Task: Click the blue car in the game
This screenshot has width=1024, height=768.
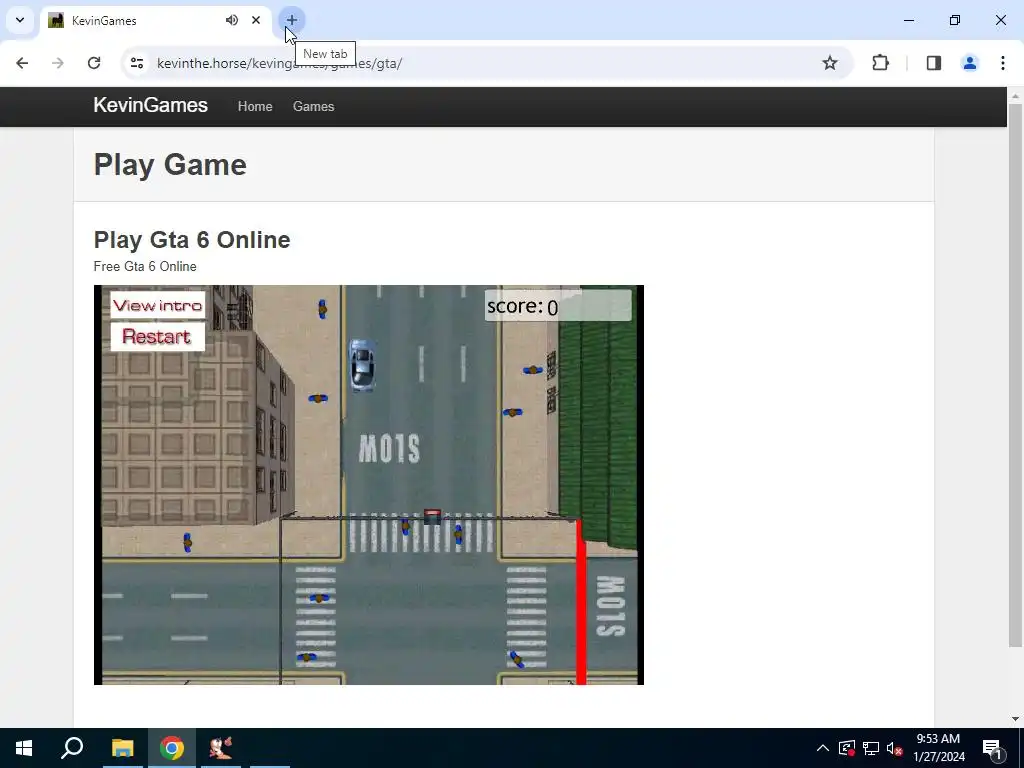Action: [x=362, y=365]
